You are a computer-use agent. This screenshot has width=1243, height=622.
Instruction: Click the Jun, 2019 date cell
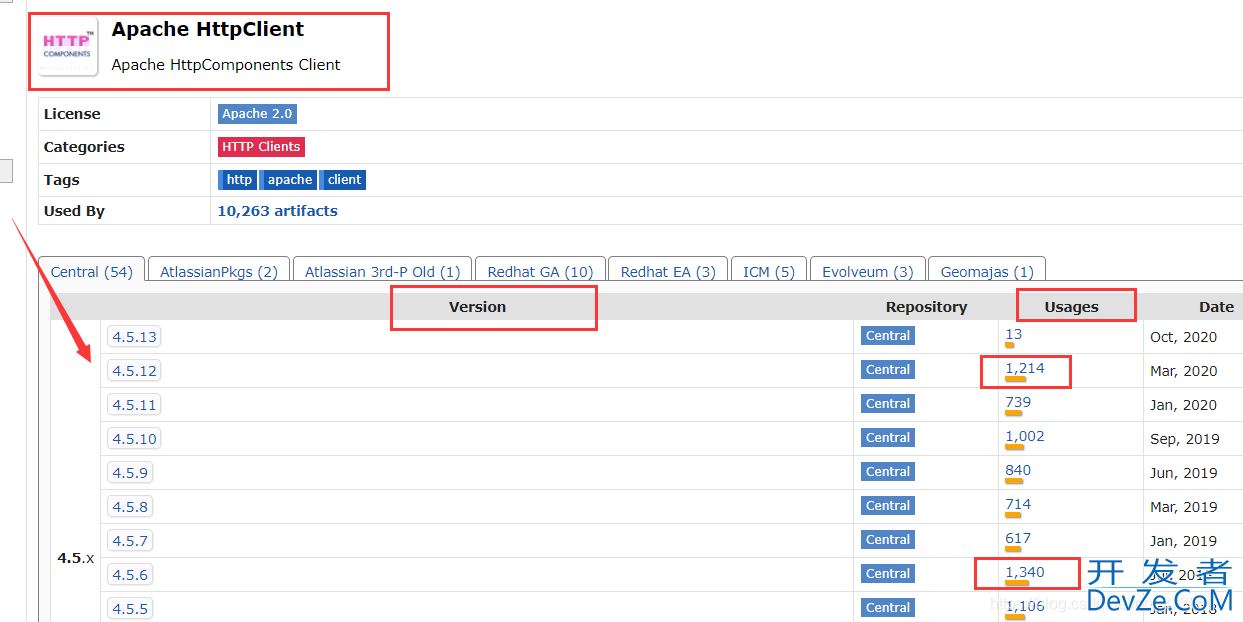[1183, 473]
